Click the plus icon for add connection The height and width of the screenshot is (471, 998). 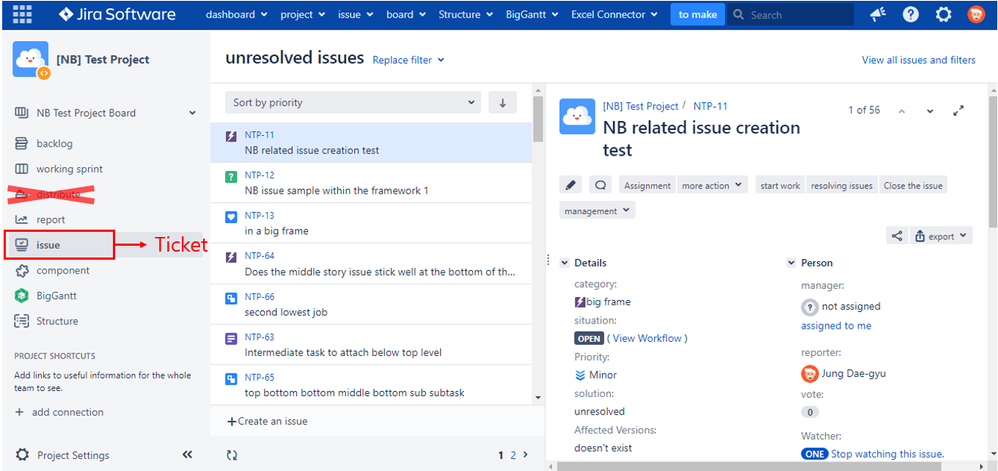point(19,412)
